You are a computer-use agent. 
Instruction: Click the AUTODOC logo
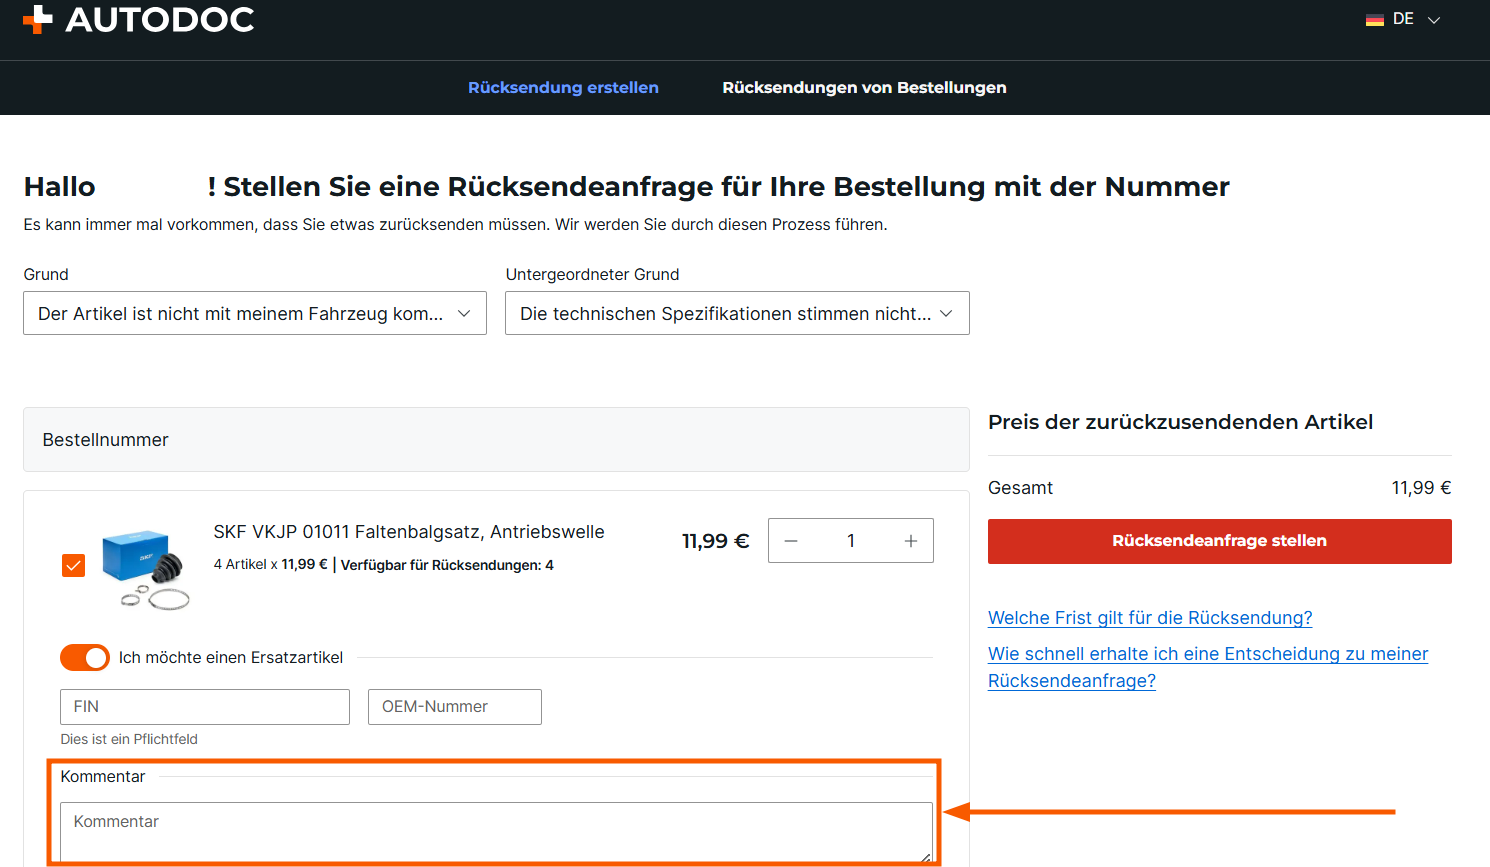(x=139, y=19)
